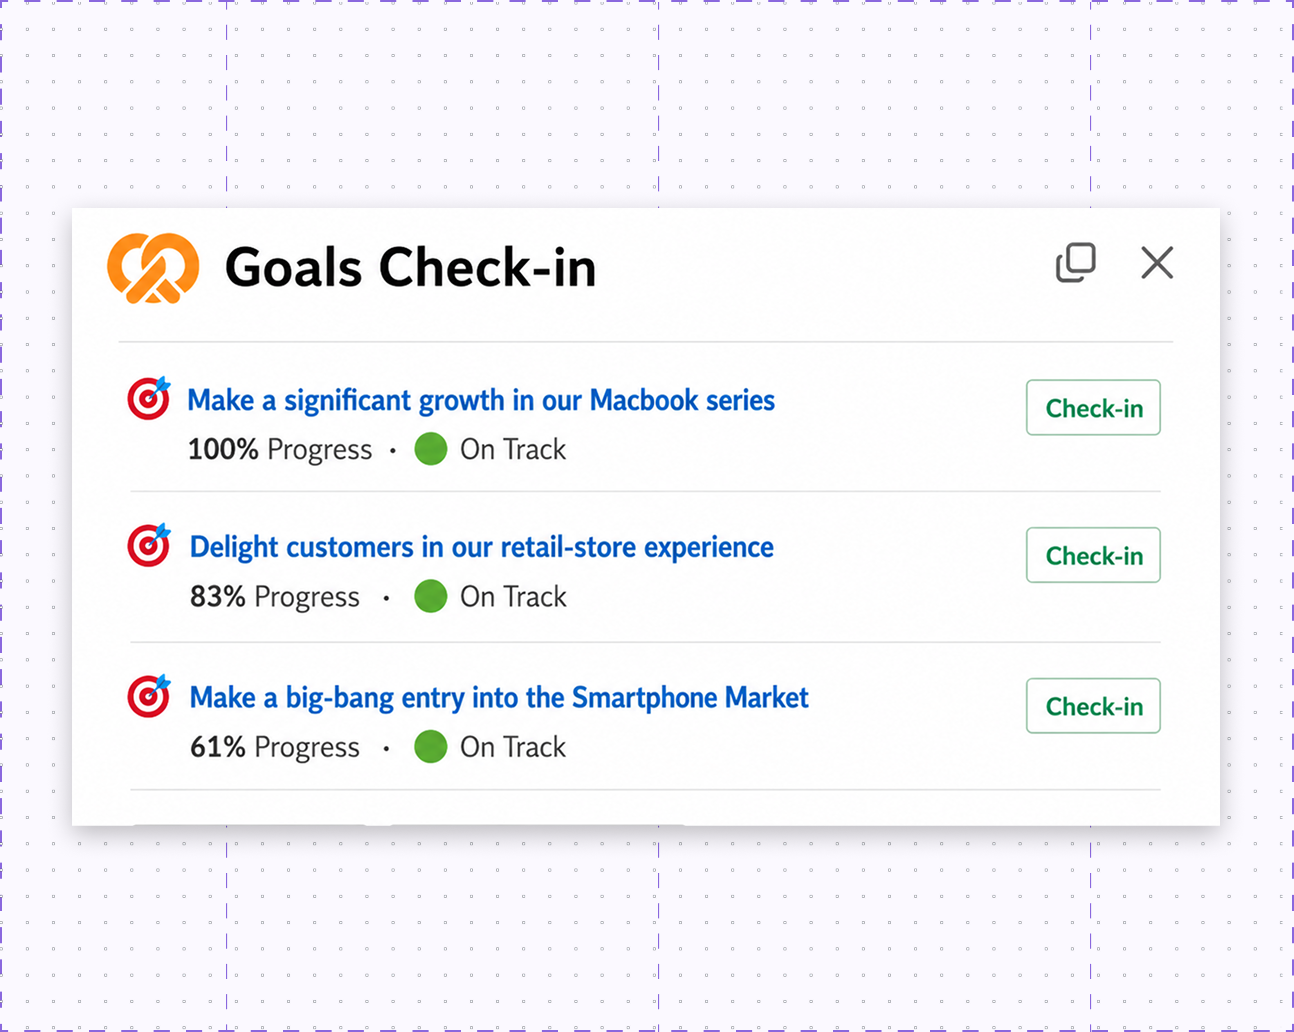Open 'Make a significant growth in our Macbook series'
Screen dimensions: 1294x1032
tap(481, 400)
